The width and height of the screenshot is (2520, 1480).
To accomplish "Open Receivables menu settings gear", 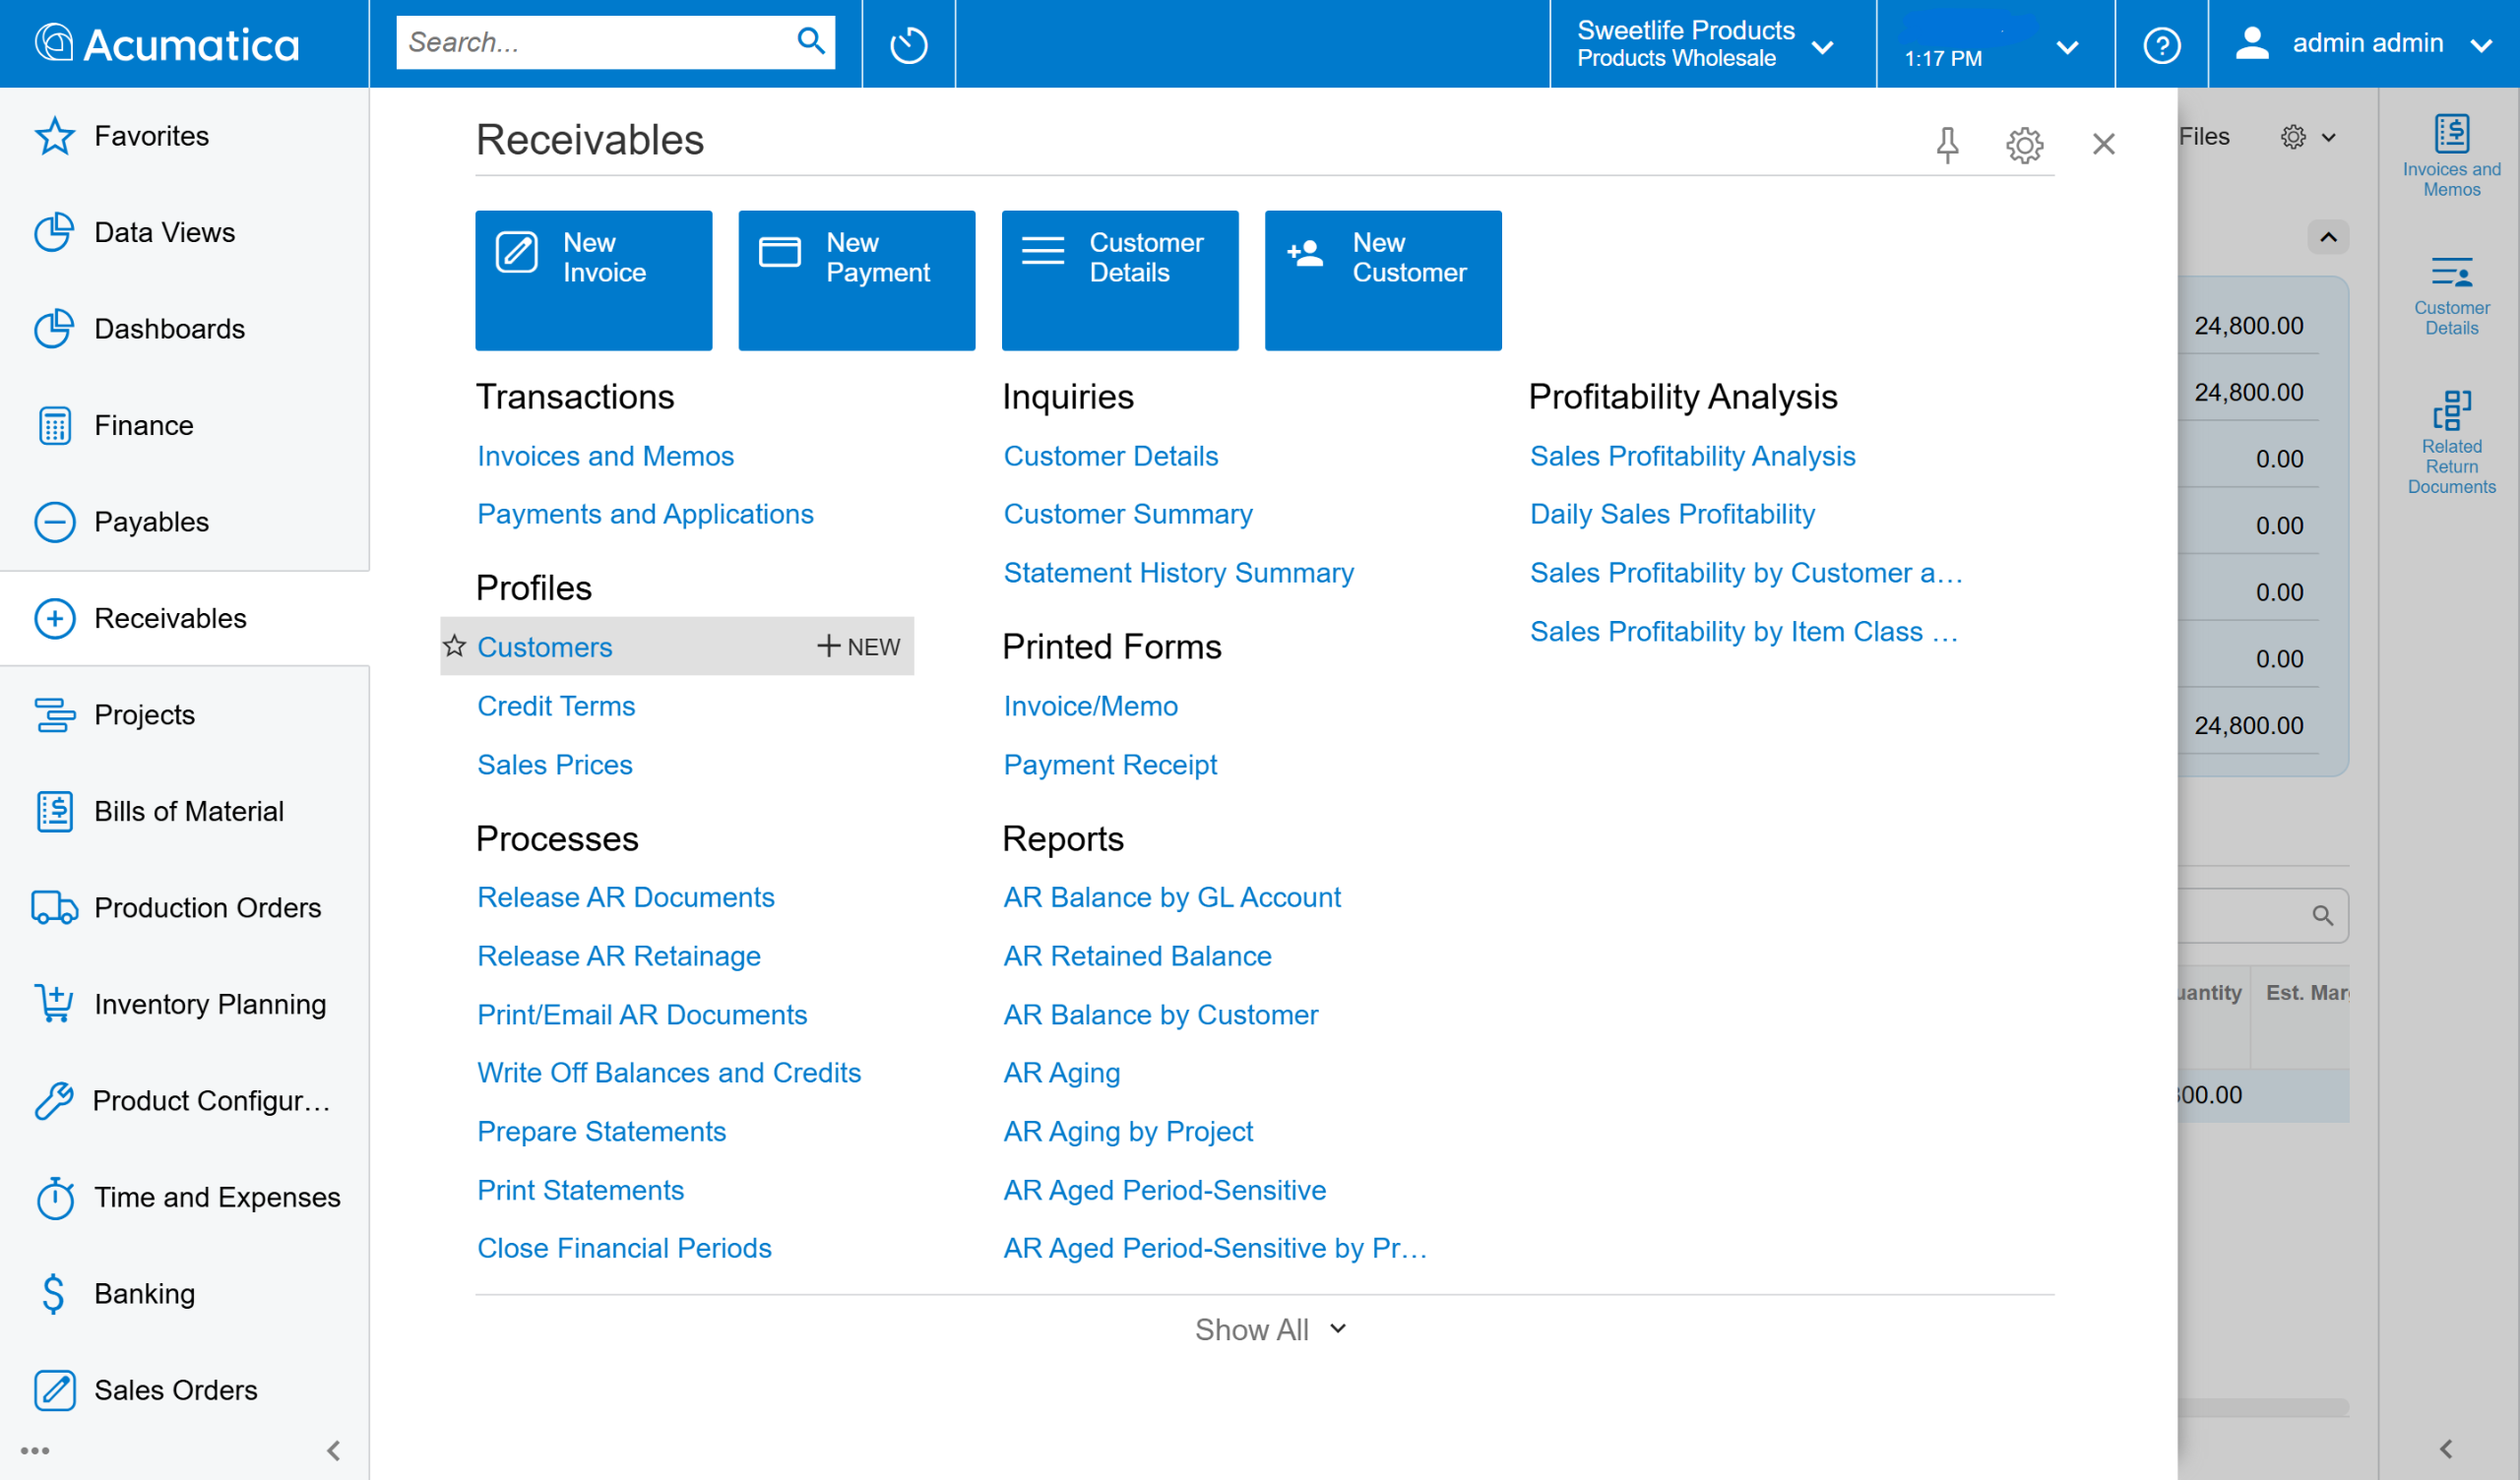I will [2024, 145].
